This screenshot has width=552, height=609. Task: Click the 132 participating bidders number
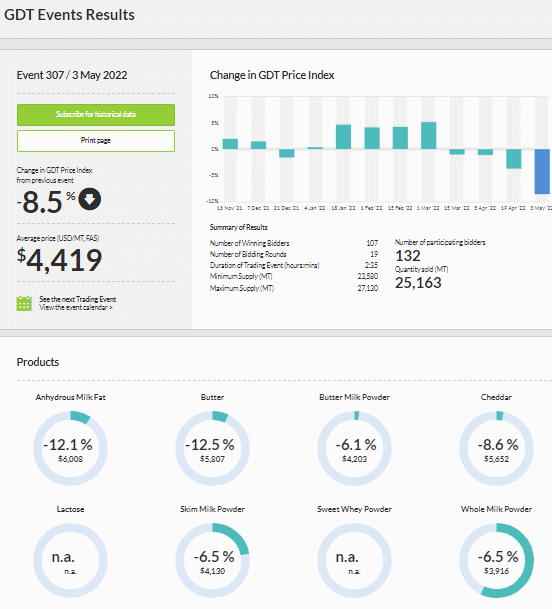click(x=408, y=256)
